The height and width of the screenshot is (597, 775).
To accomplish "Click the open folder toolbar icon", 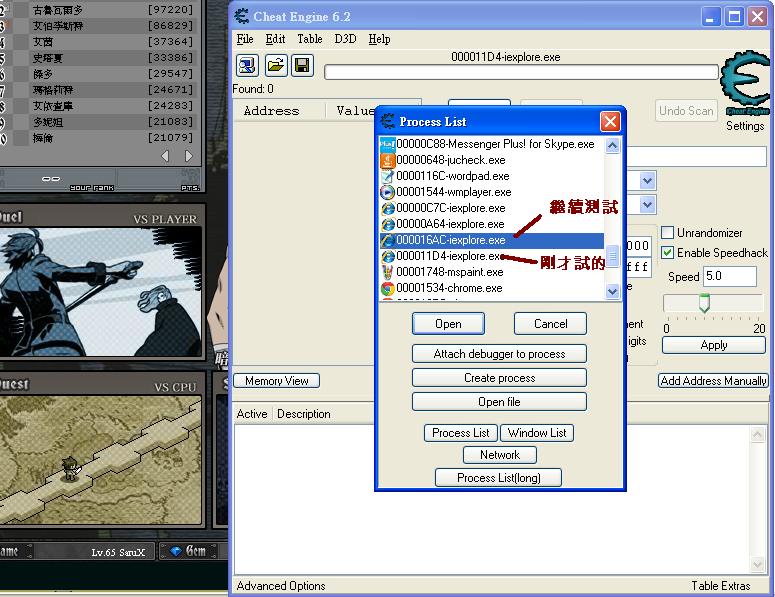I will (276, 65).
